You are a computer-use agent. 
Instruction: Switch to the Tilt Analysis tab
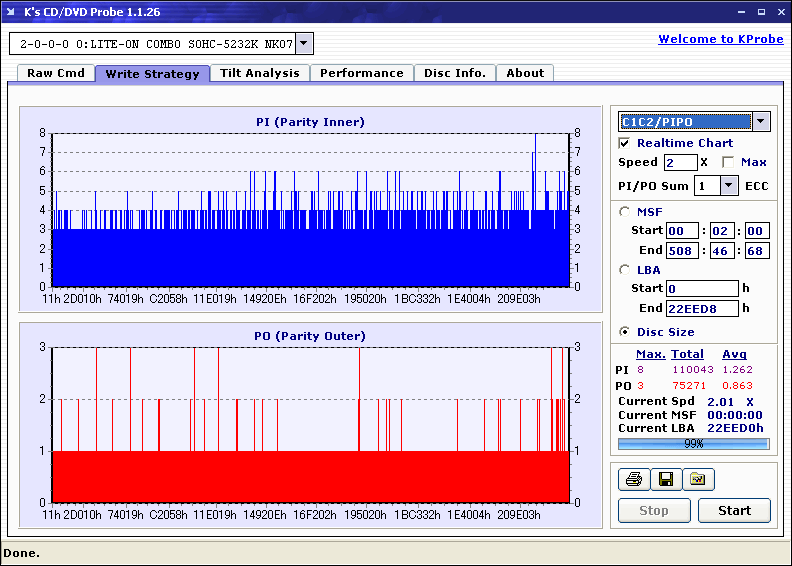click(x=260, y=73)
